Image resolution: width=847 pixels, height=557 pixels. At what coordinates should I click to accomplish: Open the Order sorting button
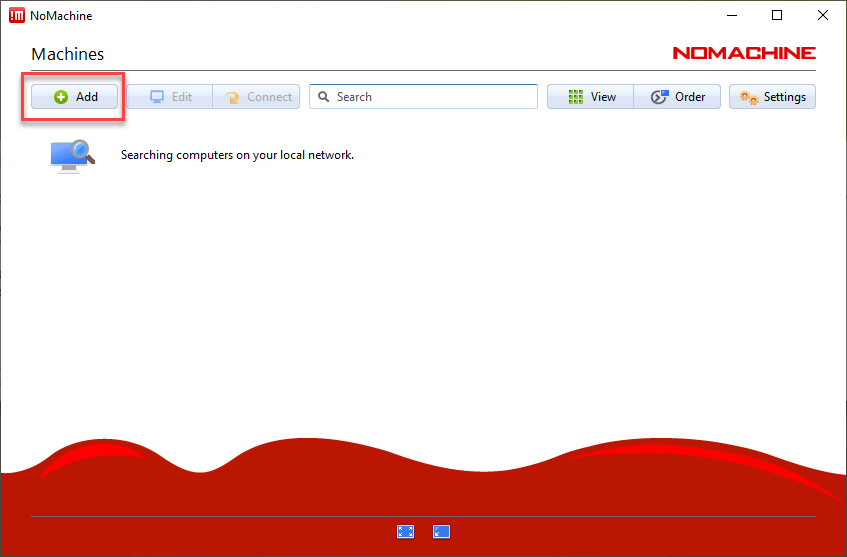(x=677, y=97)
